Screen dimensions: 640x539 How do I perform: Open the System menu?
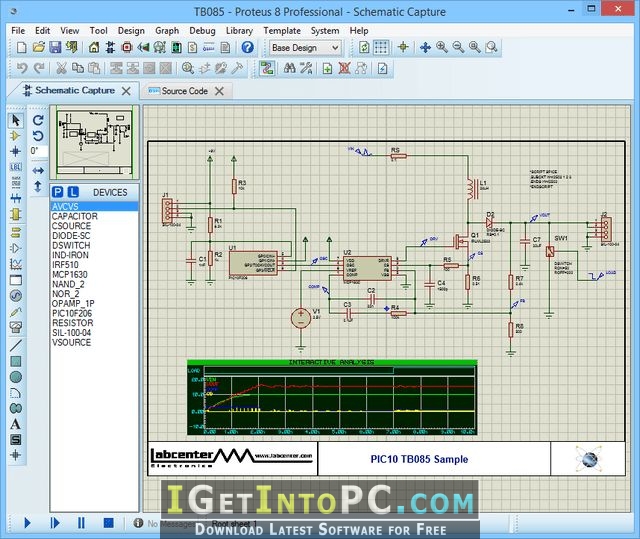tap(325, 31)
